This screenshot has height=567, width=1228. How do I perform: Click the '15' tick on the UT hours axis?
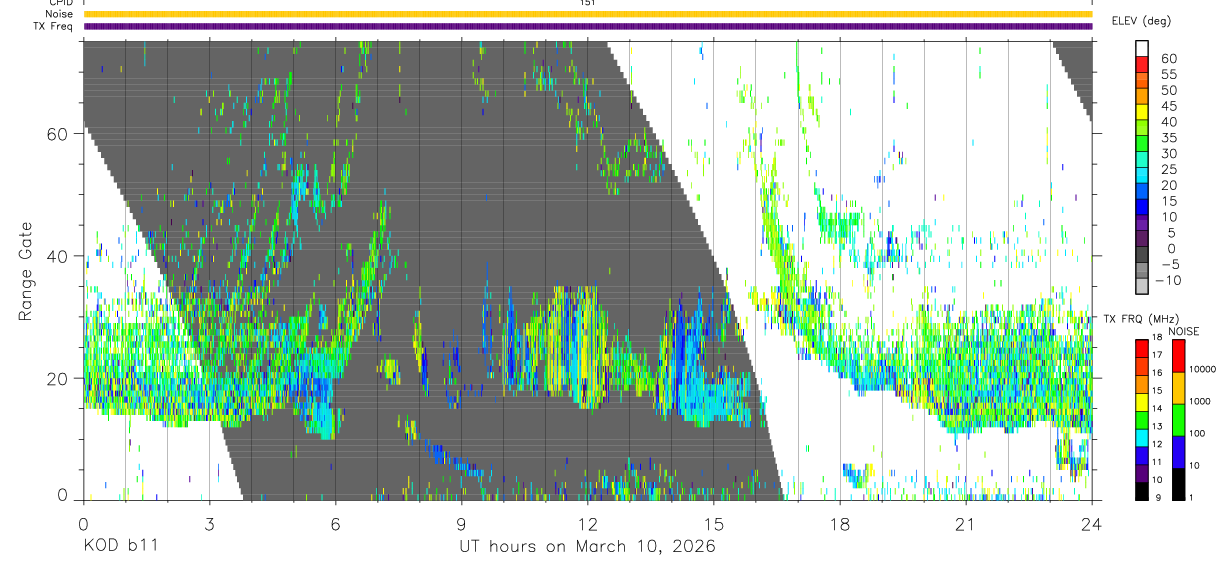(x=714, y=523)
